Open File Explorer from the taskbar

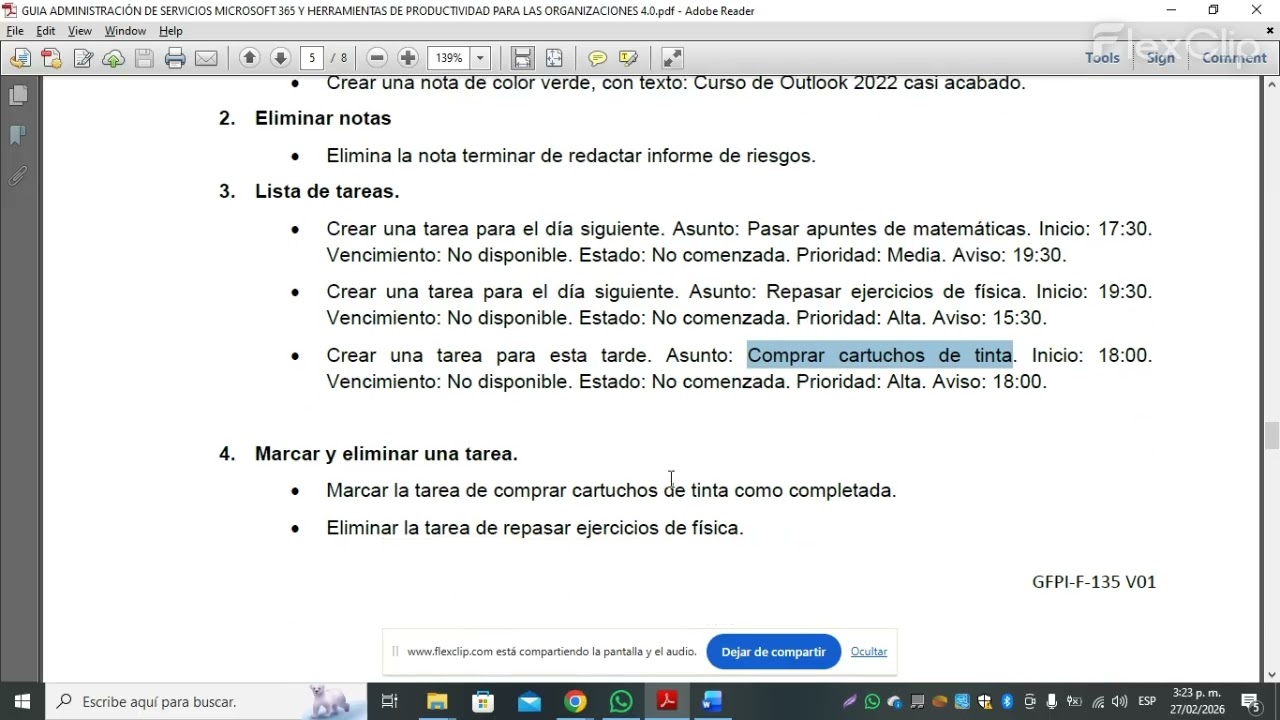tap(437, 701)
